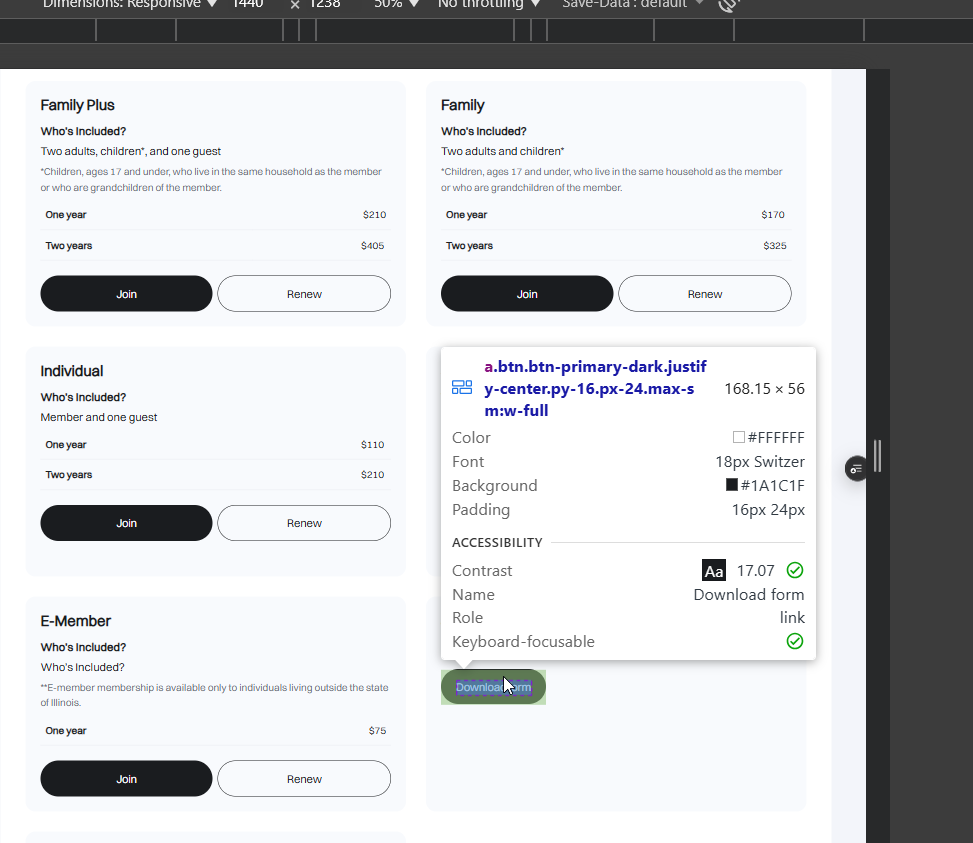
Task: Click the viewport resize handle on the right edge
Action: pyautogui.click(x=878, y=456)
